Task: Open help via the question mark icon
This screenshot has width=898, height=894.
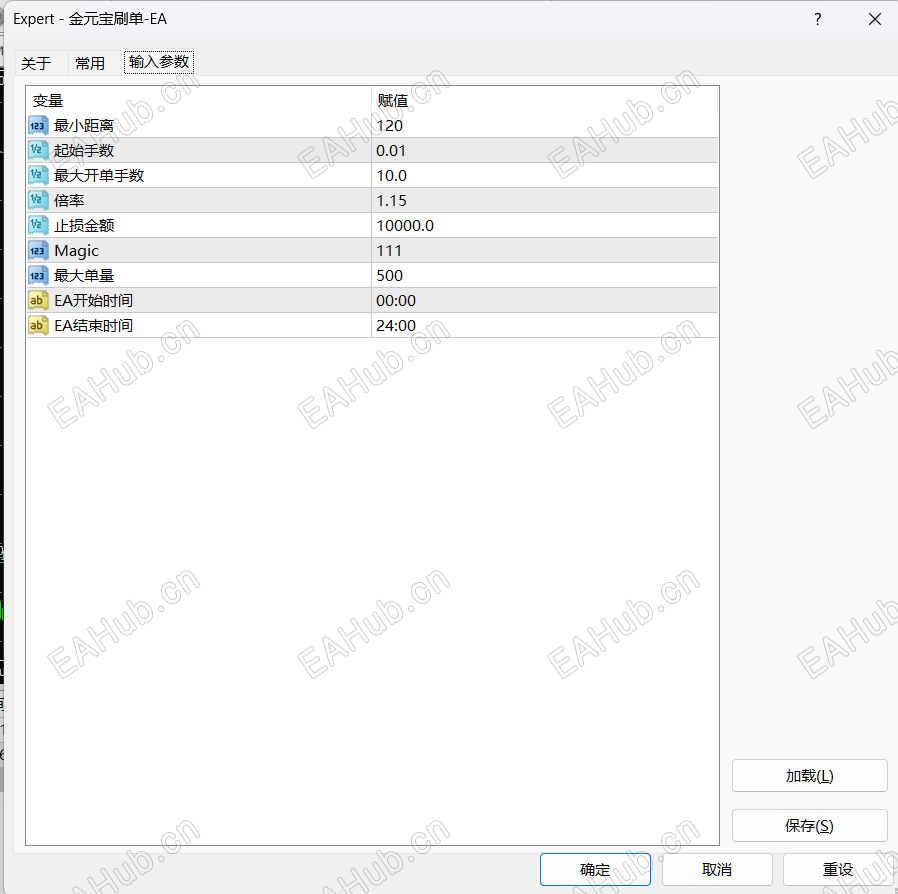Action: click(817, 19)
